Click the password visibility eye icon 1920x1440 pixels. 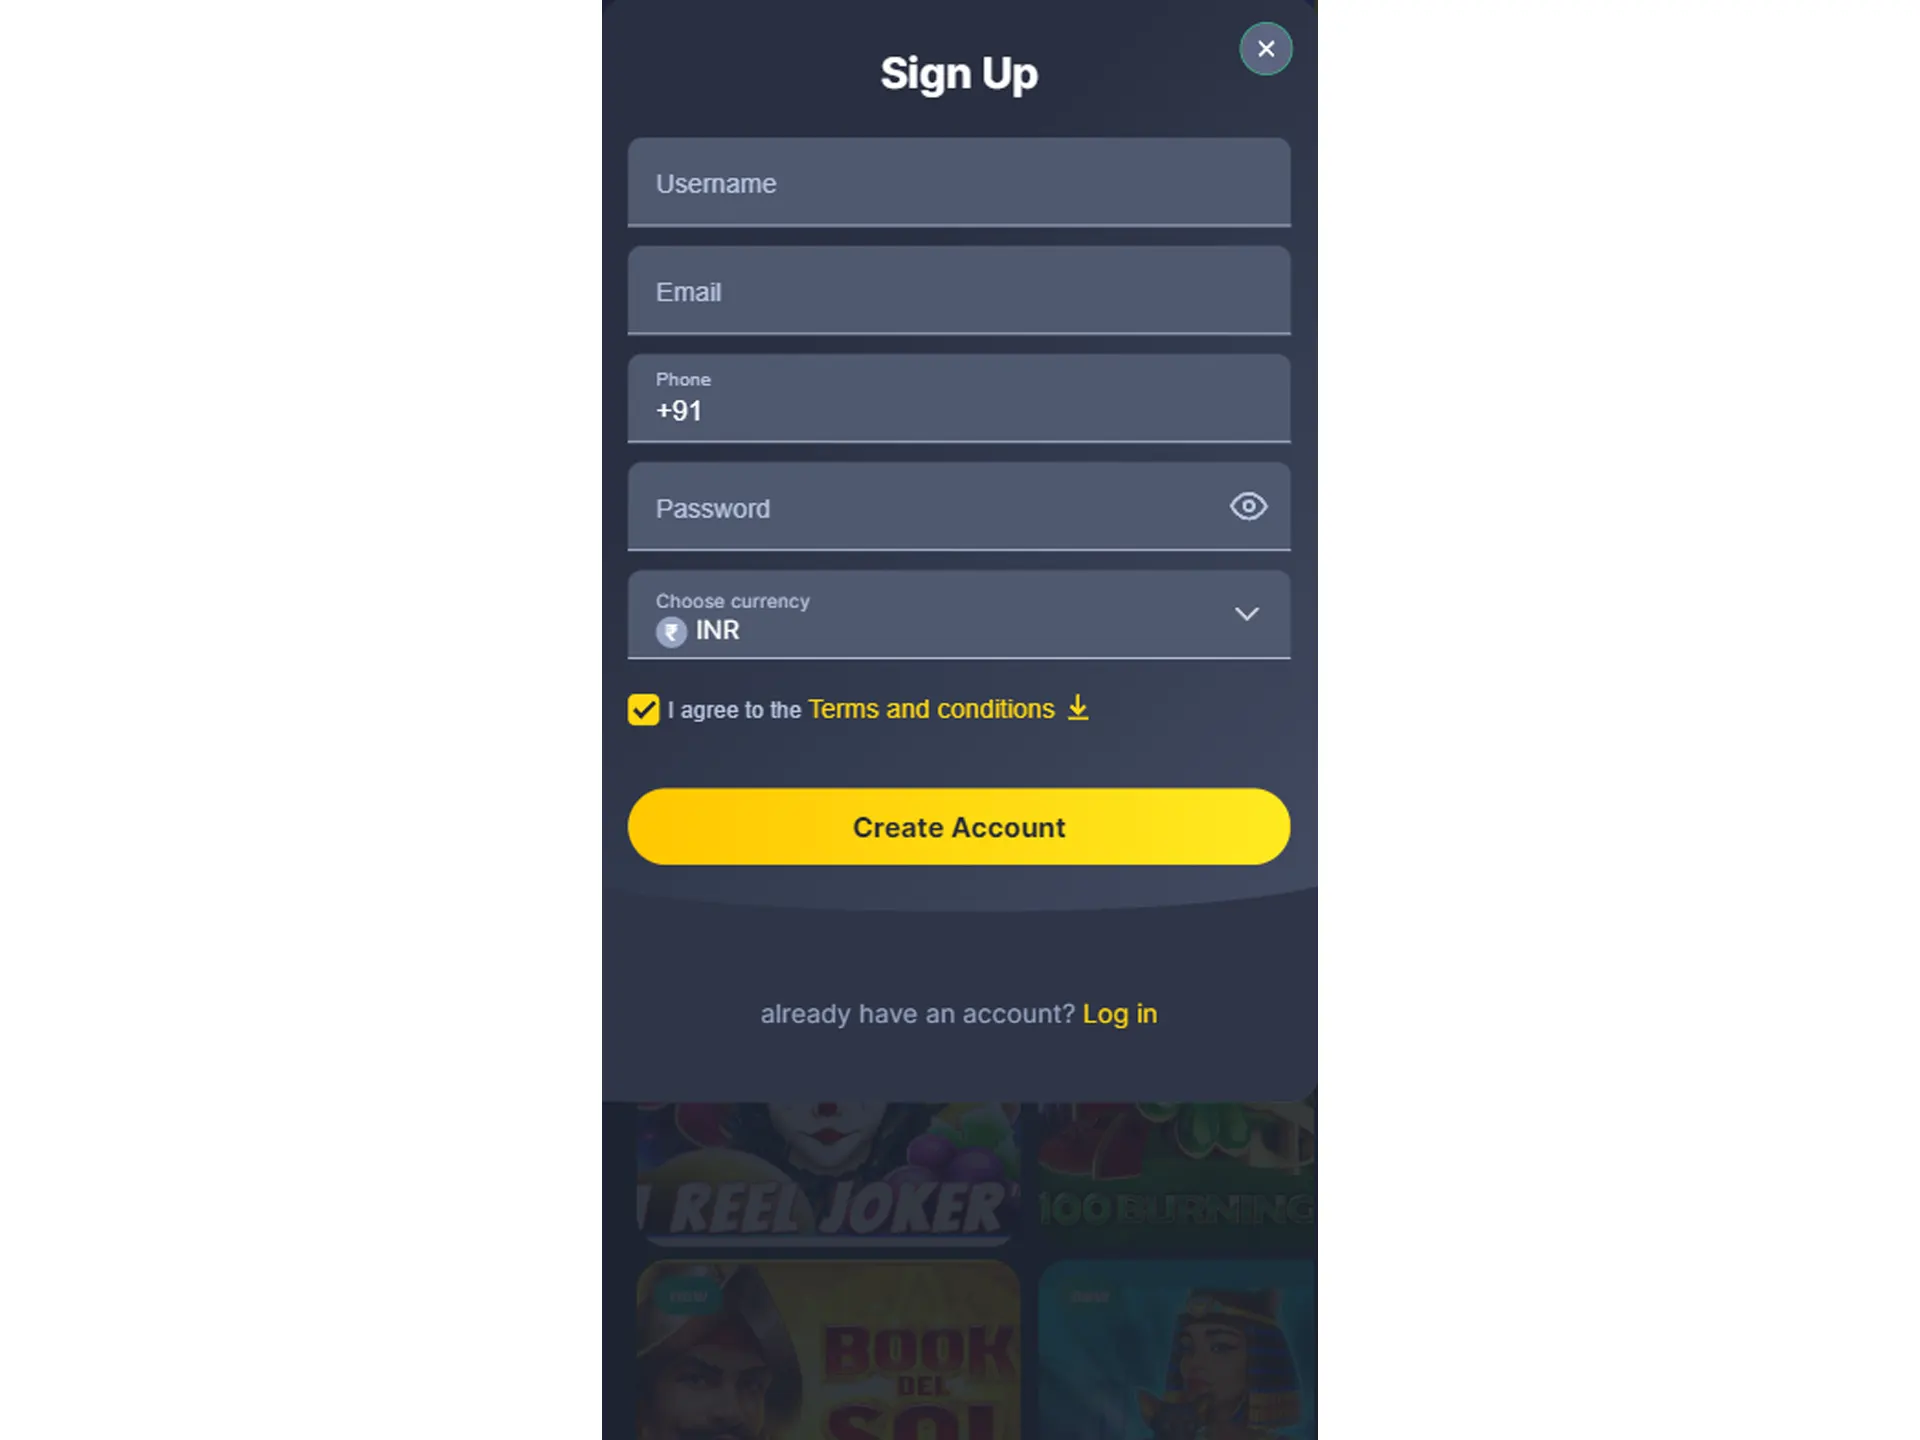point(1249,505)
